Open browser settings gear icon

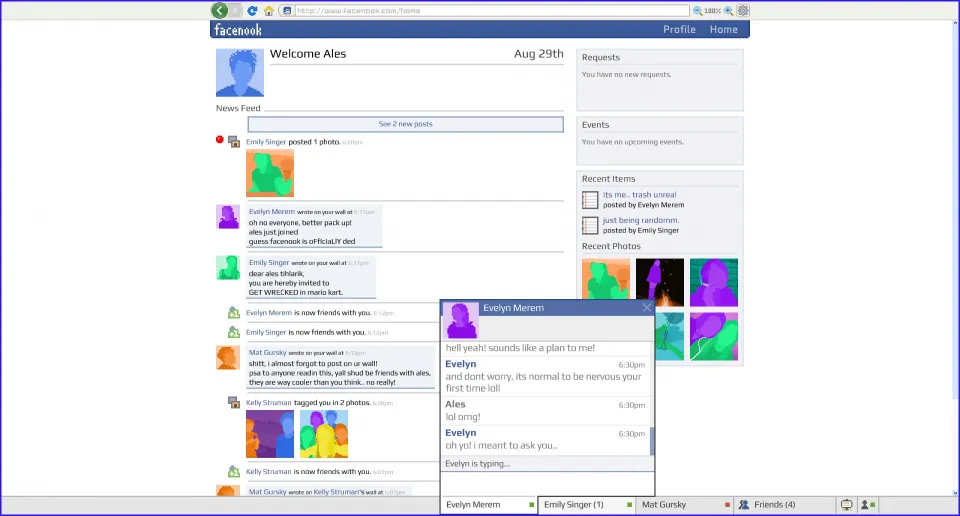coord(743,10)
